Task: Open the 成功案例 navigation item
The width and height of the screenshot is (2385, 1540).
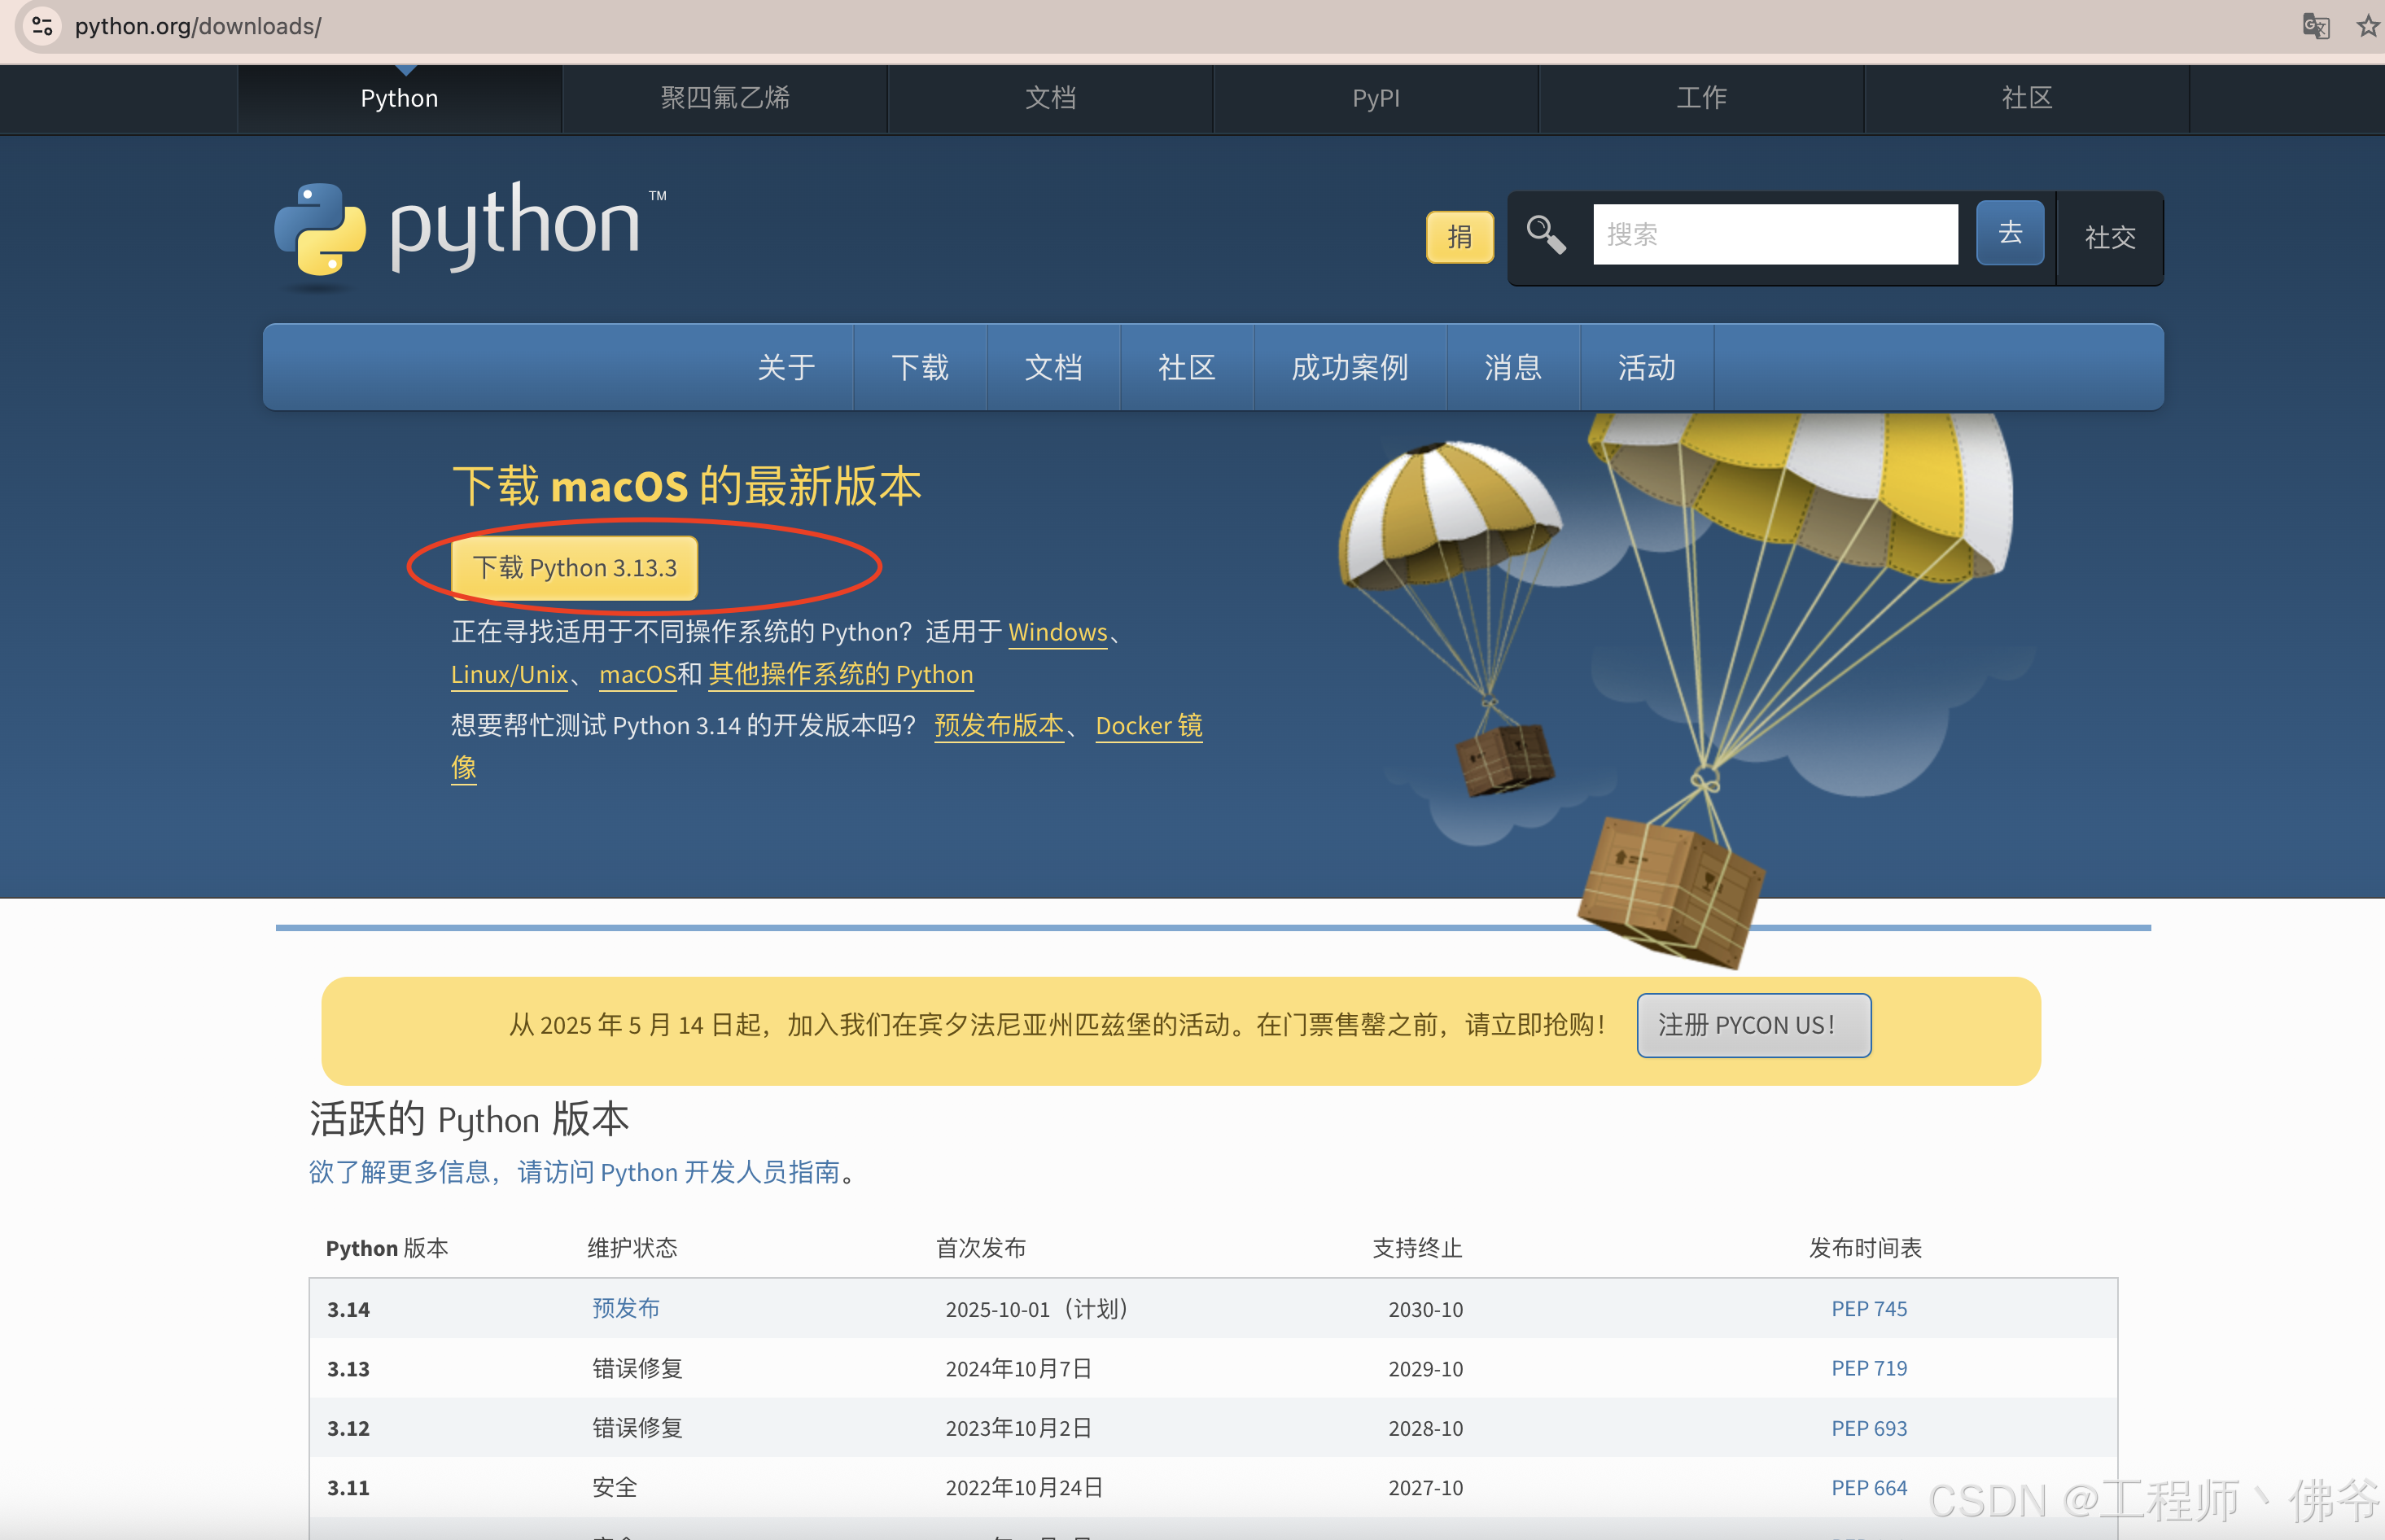Action: pyautogui.click(x=1349, y=368)
